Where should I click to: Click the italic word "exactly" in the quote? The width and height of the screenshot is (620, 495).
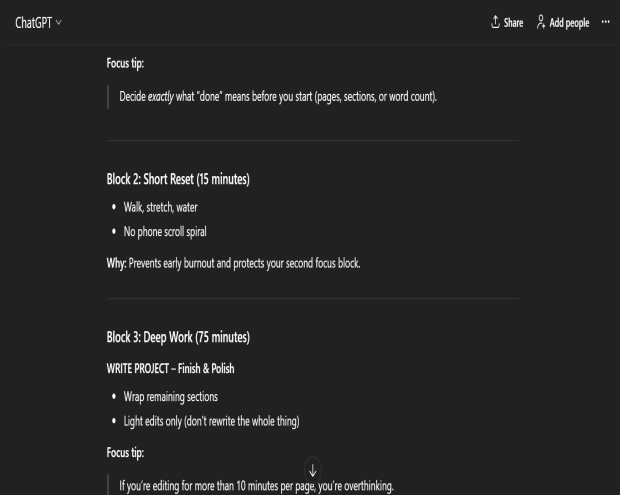[160, 97]
